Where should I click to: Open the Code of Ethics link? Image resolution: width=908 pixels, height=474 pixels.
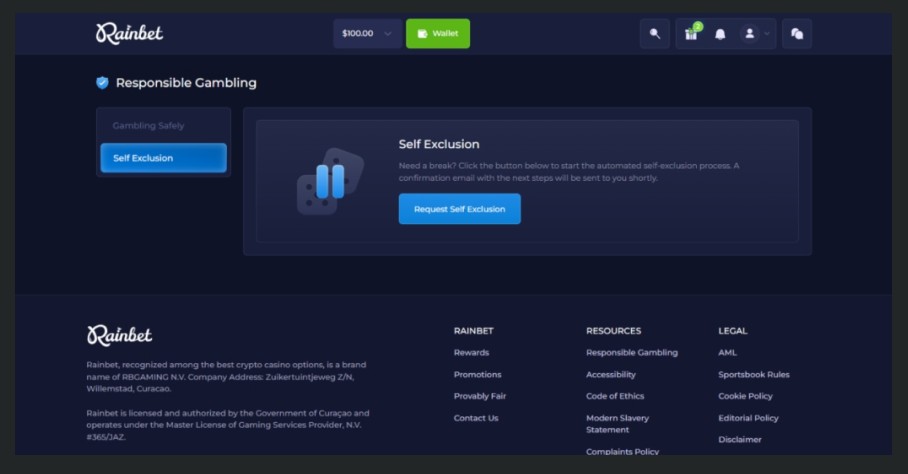[615, 396]
